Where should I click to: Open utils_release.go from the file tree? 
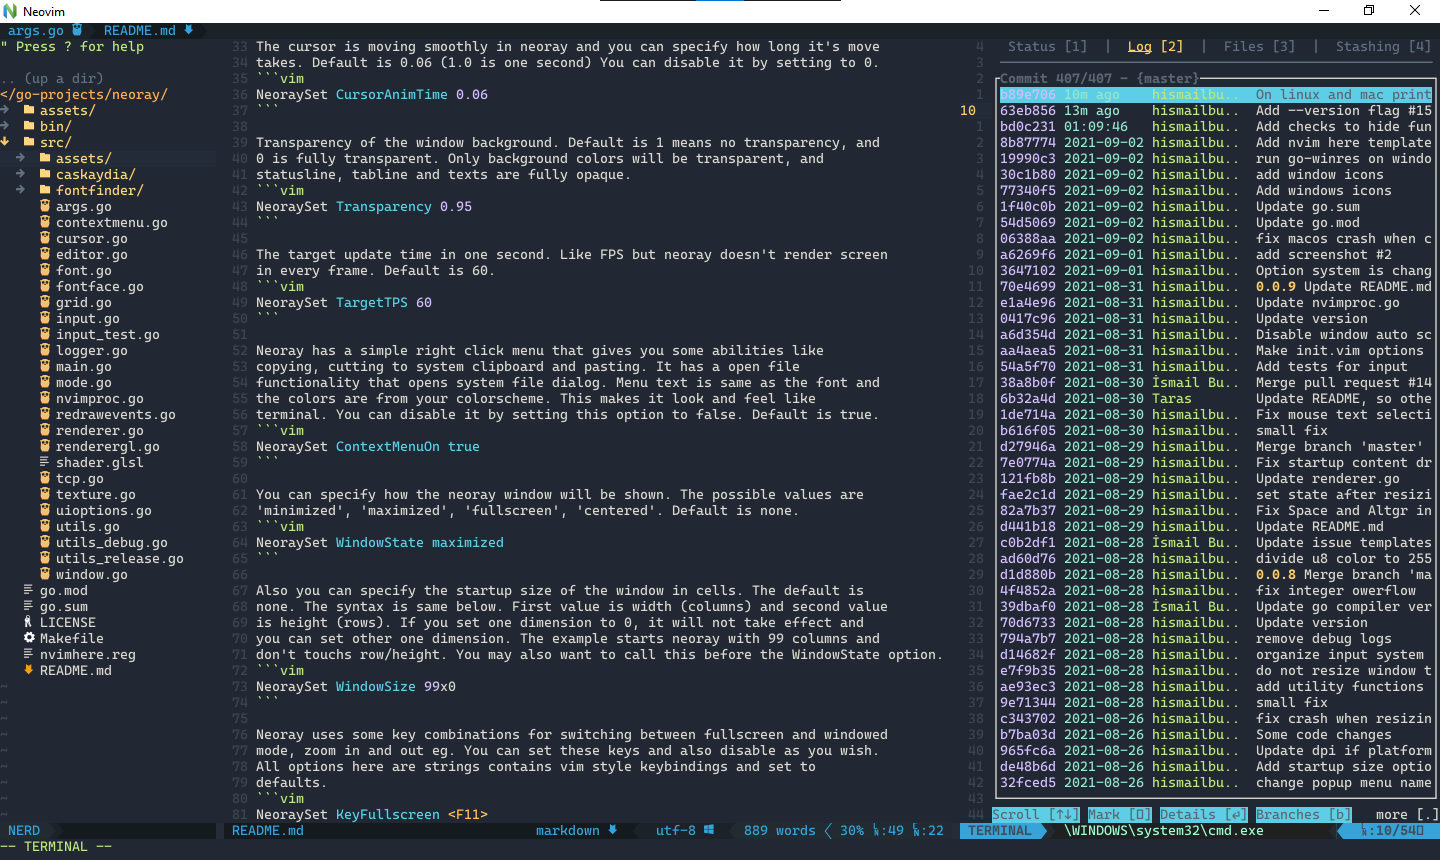click(120, 558)
